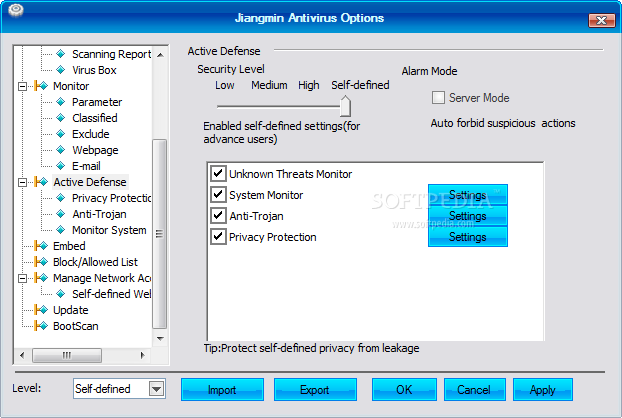Click the diamond icon beside Exclude
Viewport: 622px width, 418px height.
pos(61,134)
